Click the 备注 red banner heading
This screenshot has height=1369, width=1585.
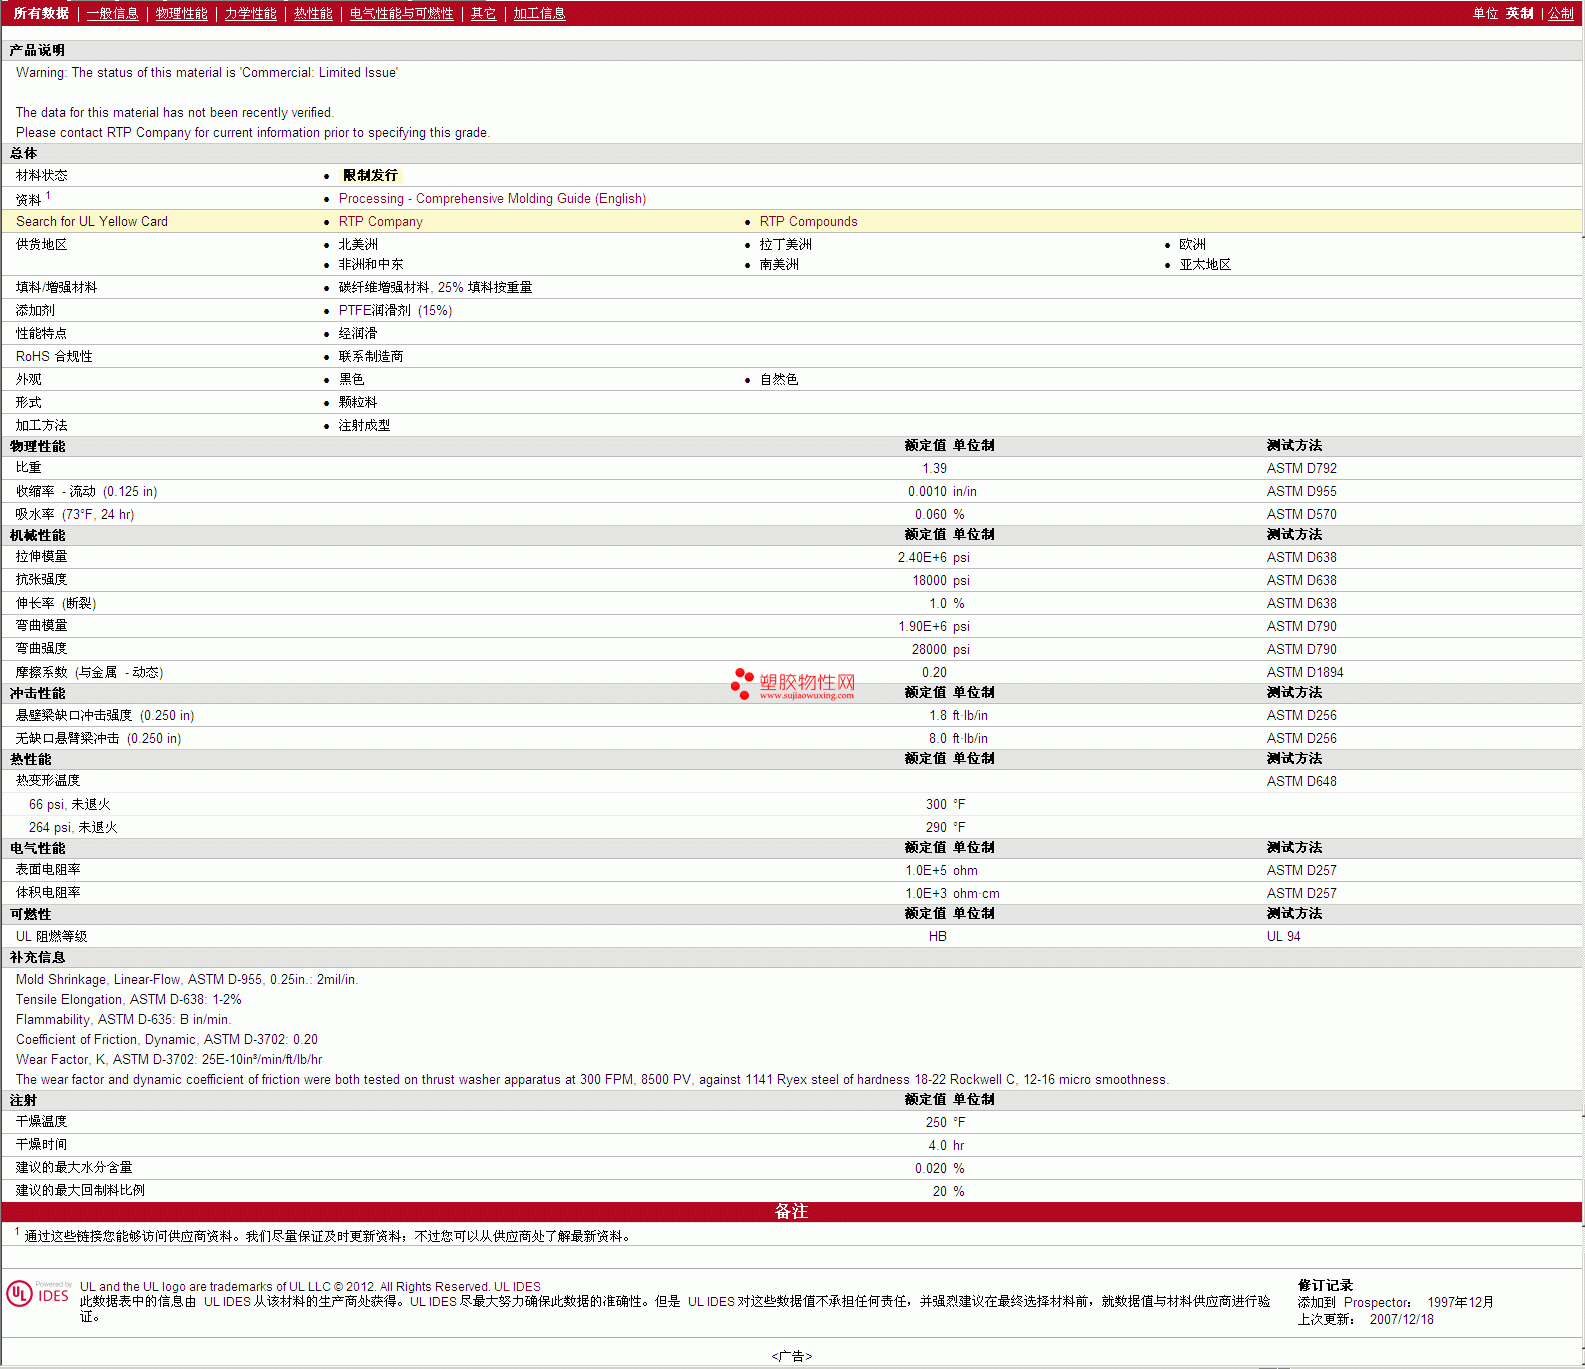tap(791, 1211)
